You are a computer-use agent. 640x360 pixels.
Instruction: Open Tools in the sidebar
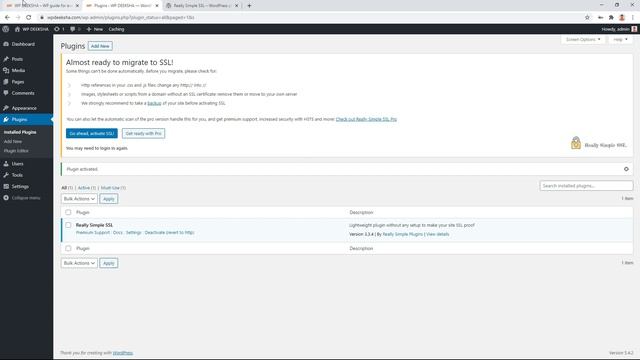pyautogui.click(x=17, y=175)
